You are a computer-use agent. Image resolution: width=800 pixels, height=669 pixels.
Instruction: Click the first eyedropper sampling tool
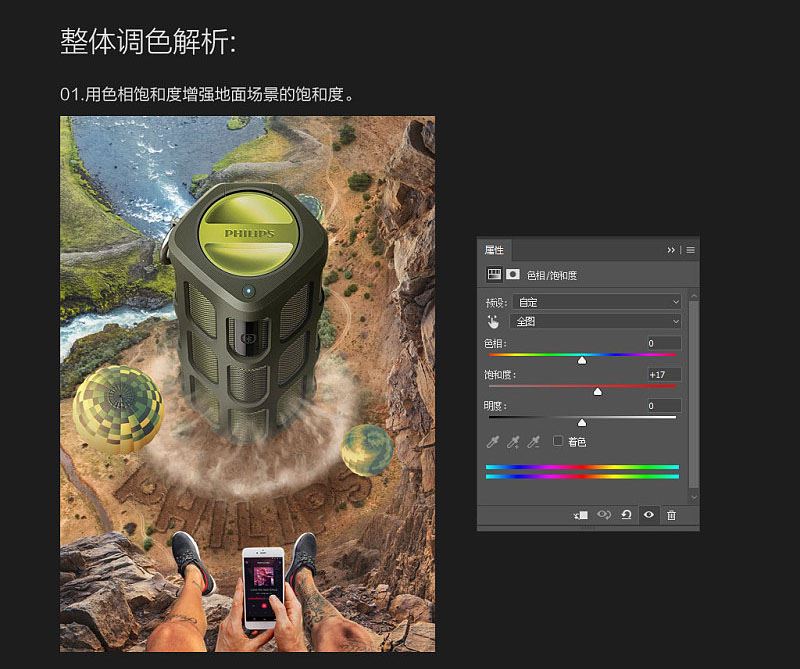coord(492,440)
